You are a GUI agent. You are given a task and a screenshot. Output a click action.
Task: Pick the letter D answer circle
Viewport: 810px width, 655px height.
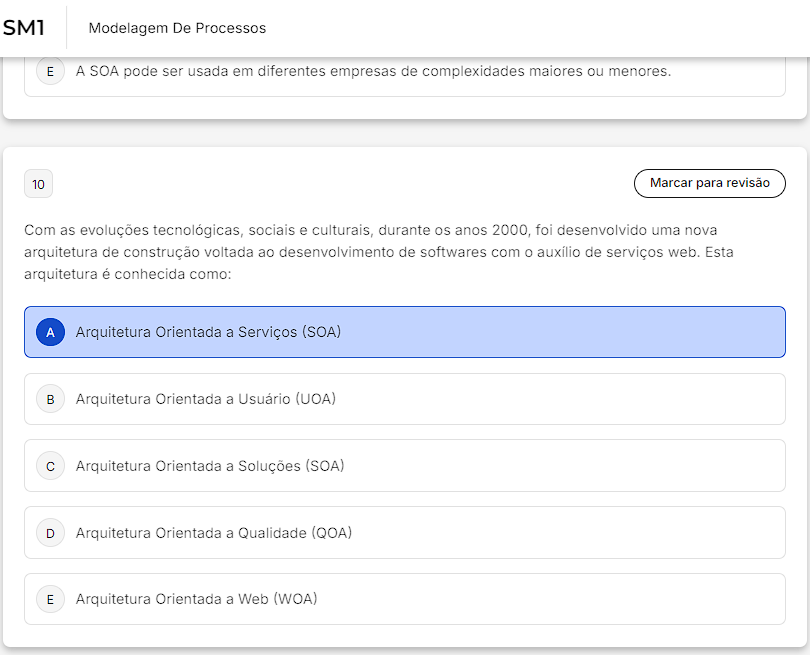50,533
